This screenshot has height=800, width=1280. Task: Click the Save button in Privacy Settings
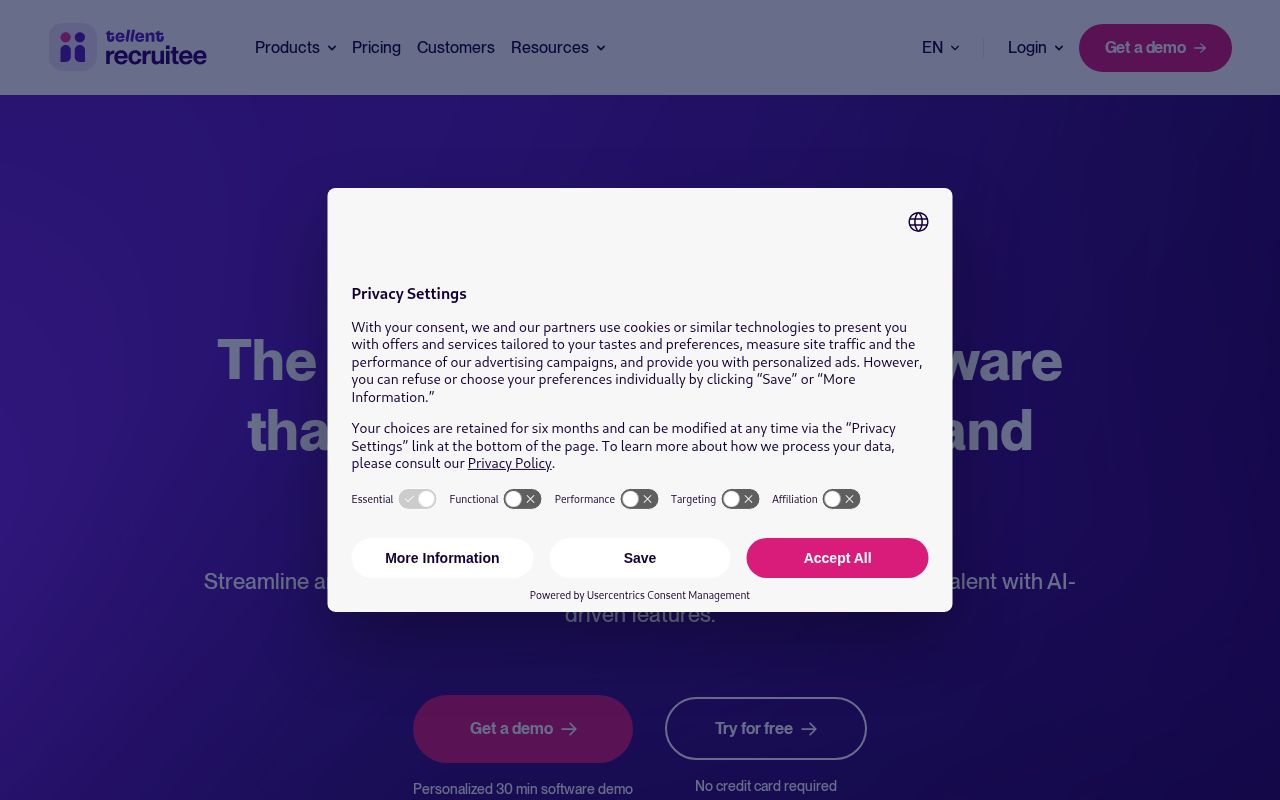tap(640, 558)
